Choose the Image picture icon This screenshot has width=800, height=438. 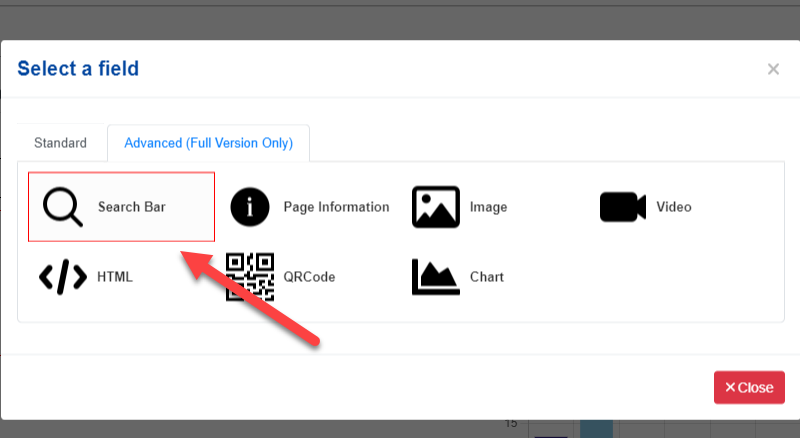pyautogui.click(x=436, y=207)
